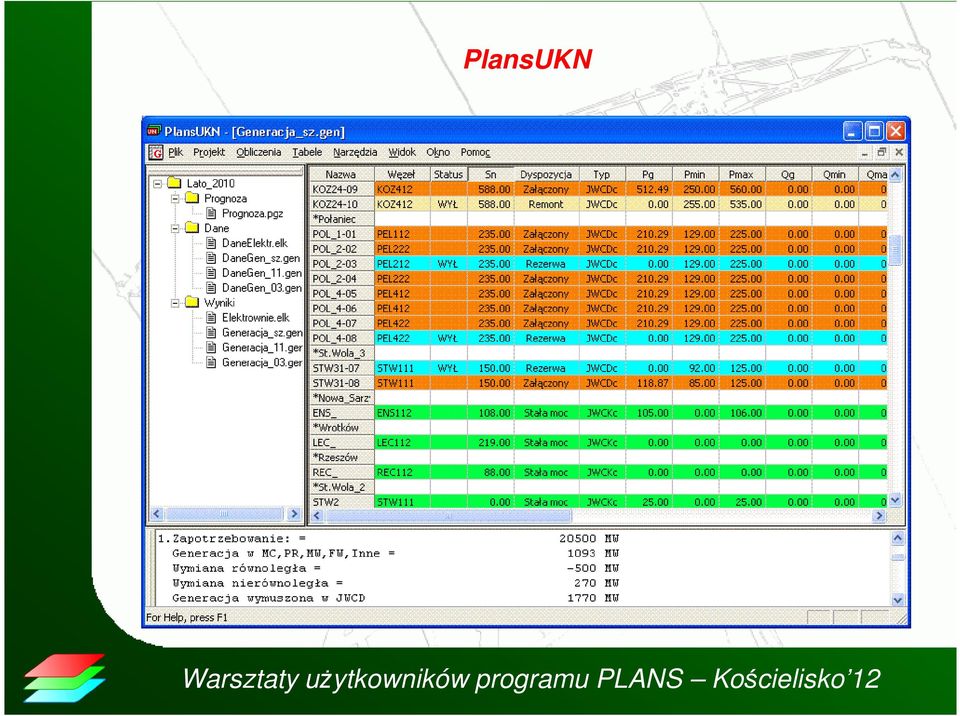Click tree panel scrollbar left arrow
The width and height of the screenshot is (960, 716).
point(156,514)
